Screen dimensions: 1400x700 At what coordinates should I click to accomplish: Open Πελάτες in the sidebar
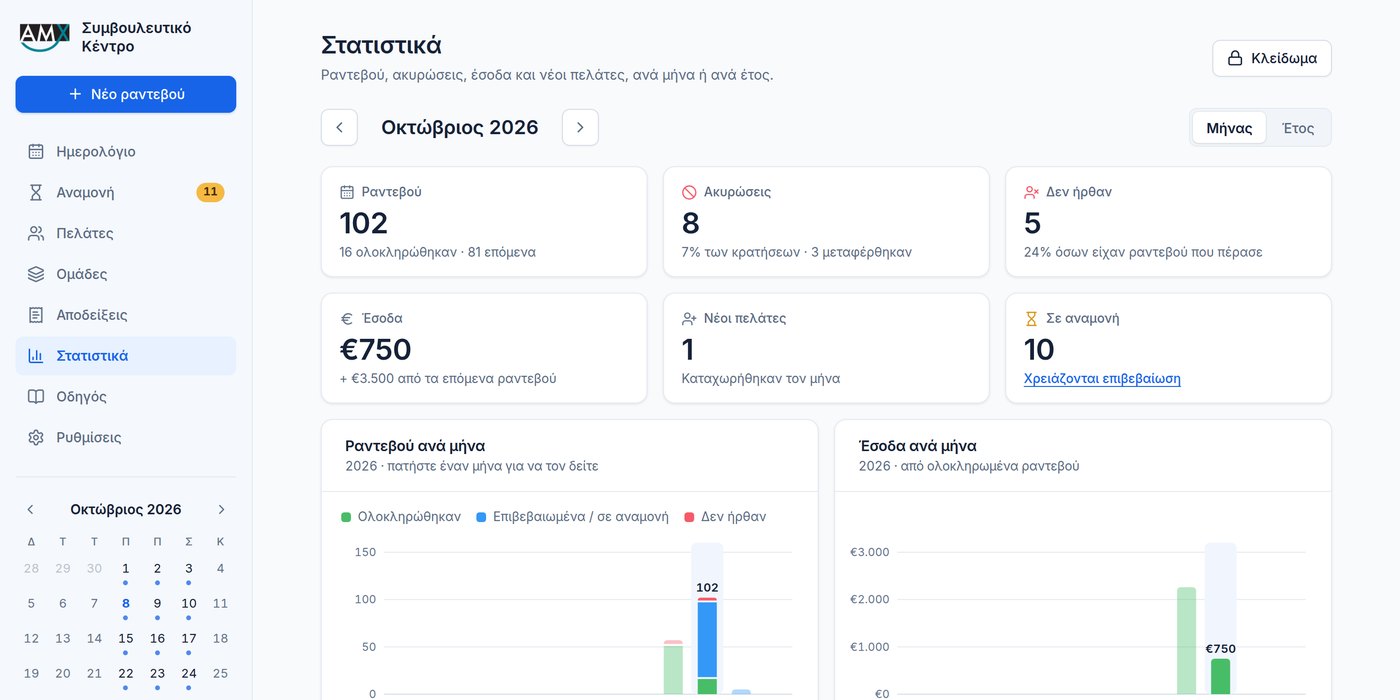(126, 234)
